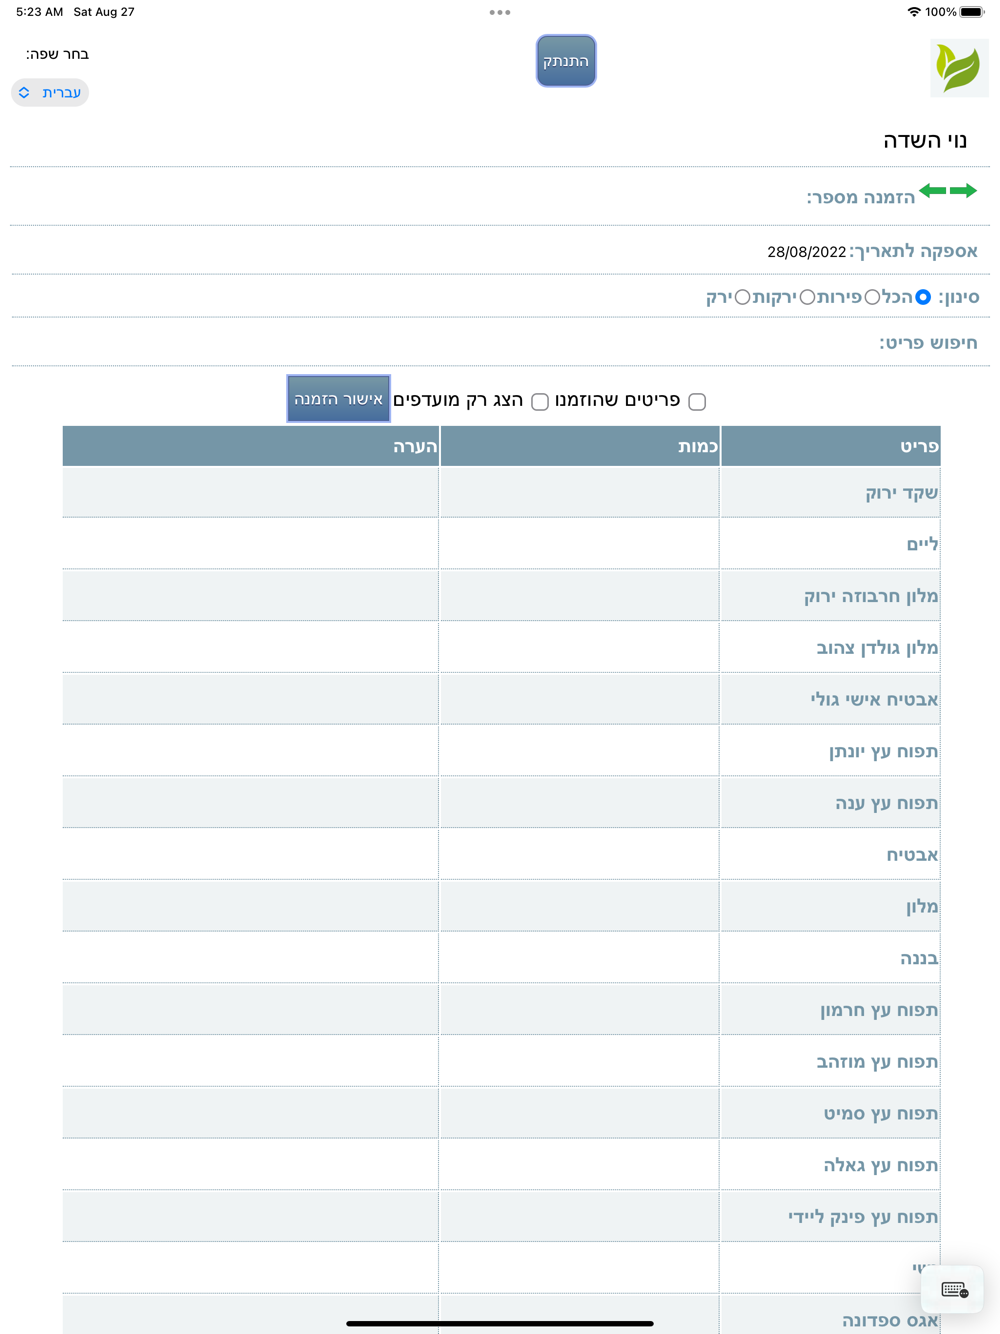The image size is (1000, 1334).
Task: Select the תפוח עץ סמיט item
Action: 881,1114
